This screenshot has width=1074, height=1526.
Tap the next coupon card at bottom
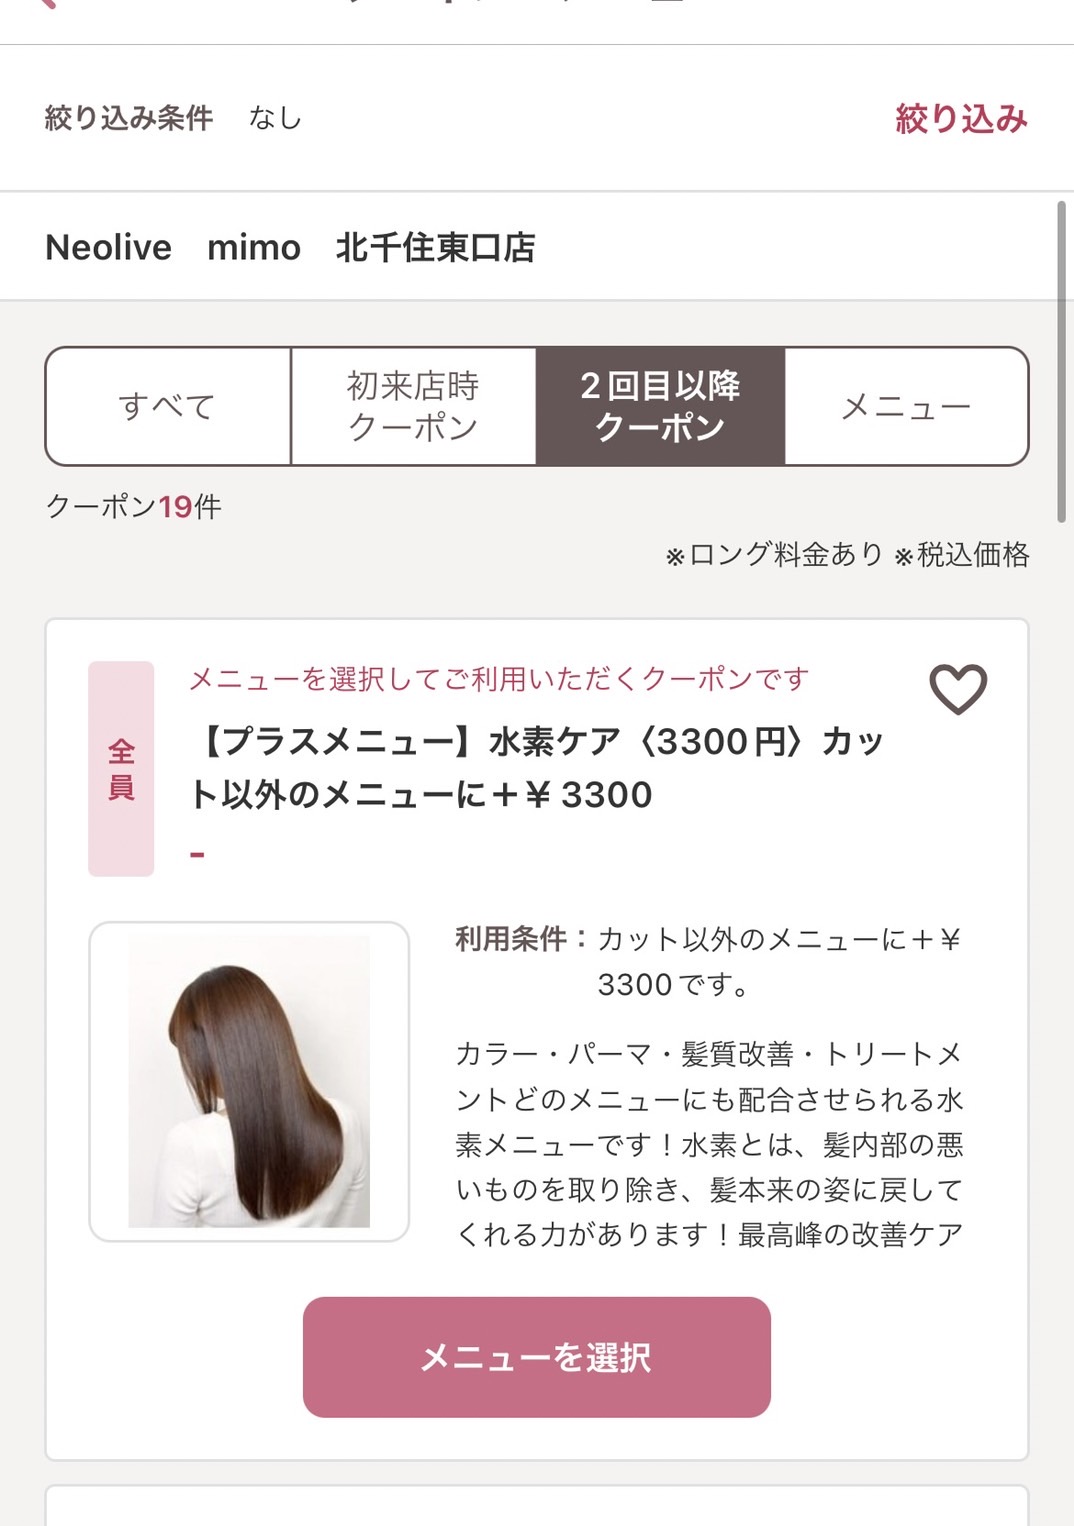point(537,1506)
